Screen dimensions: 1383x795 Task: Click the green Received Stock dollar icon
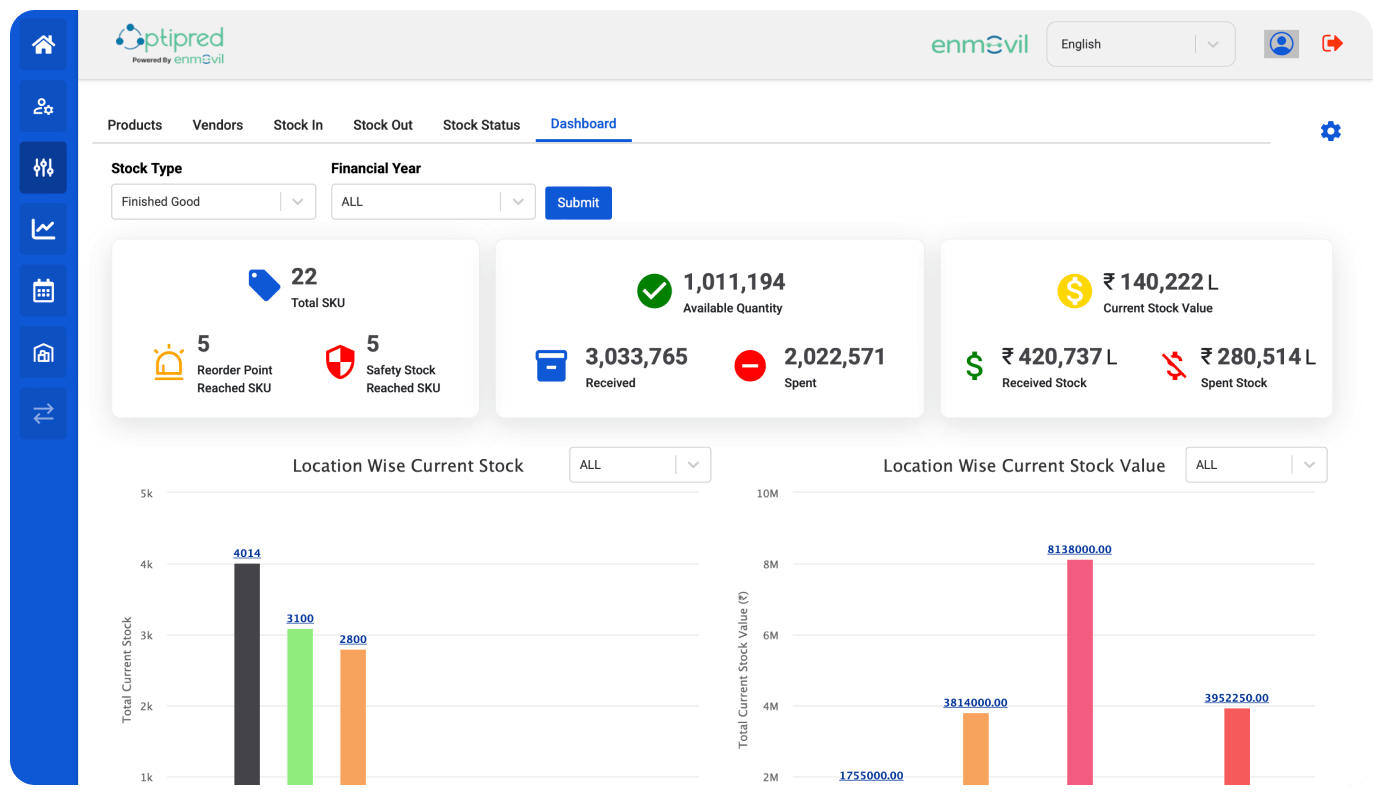pos(974,366)
